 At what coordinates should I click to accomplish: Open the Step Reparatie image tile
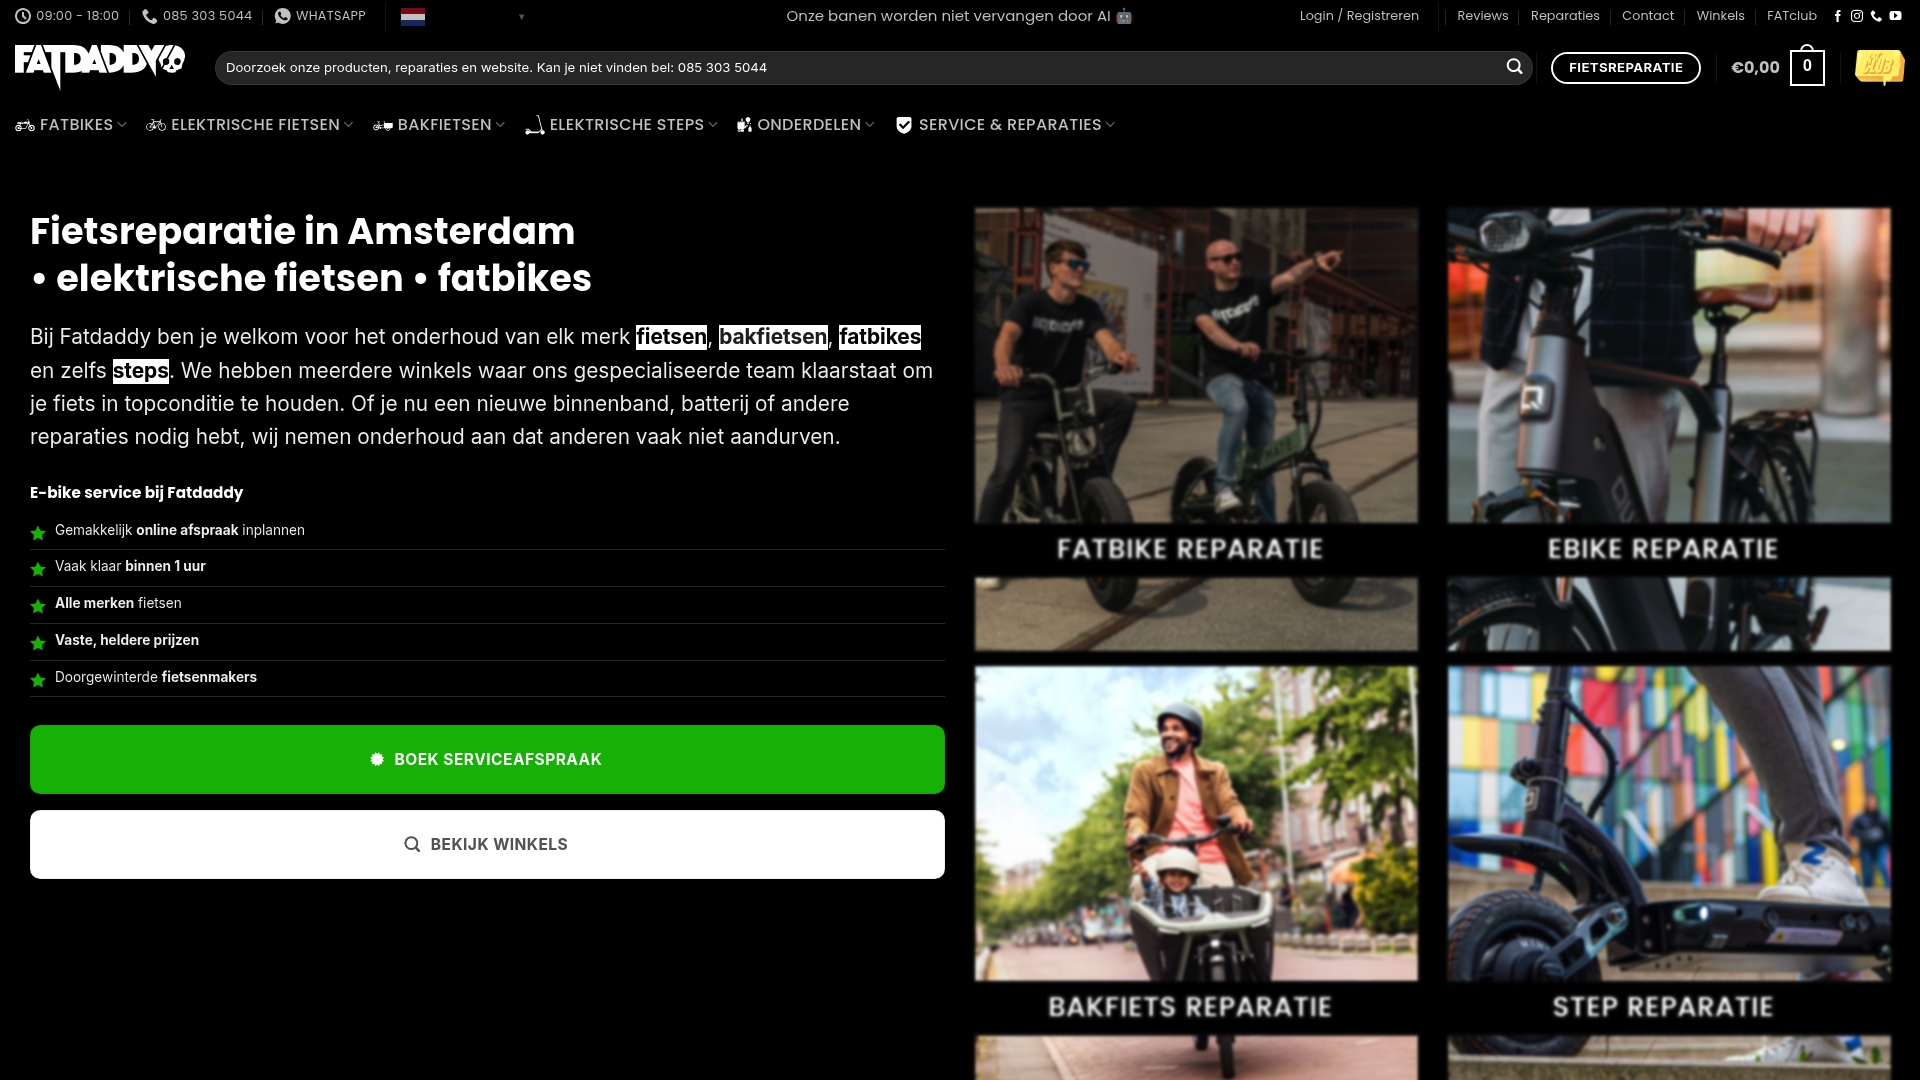(x=1669, y=873)
